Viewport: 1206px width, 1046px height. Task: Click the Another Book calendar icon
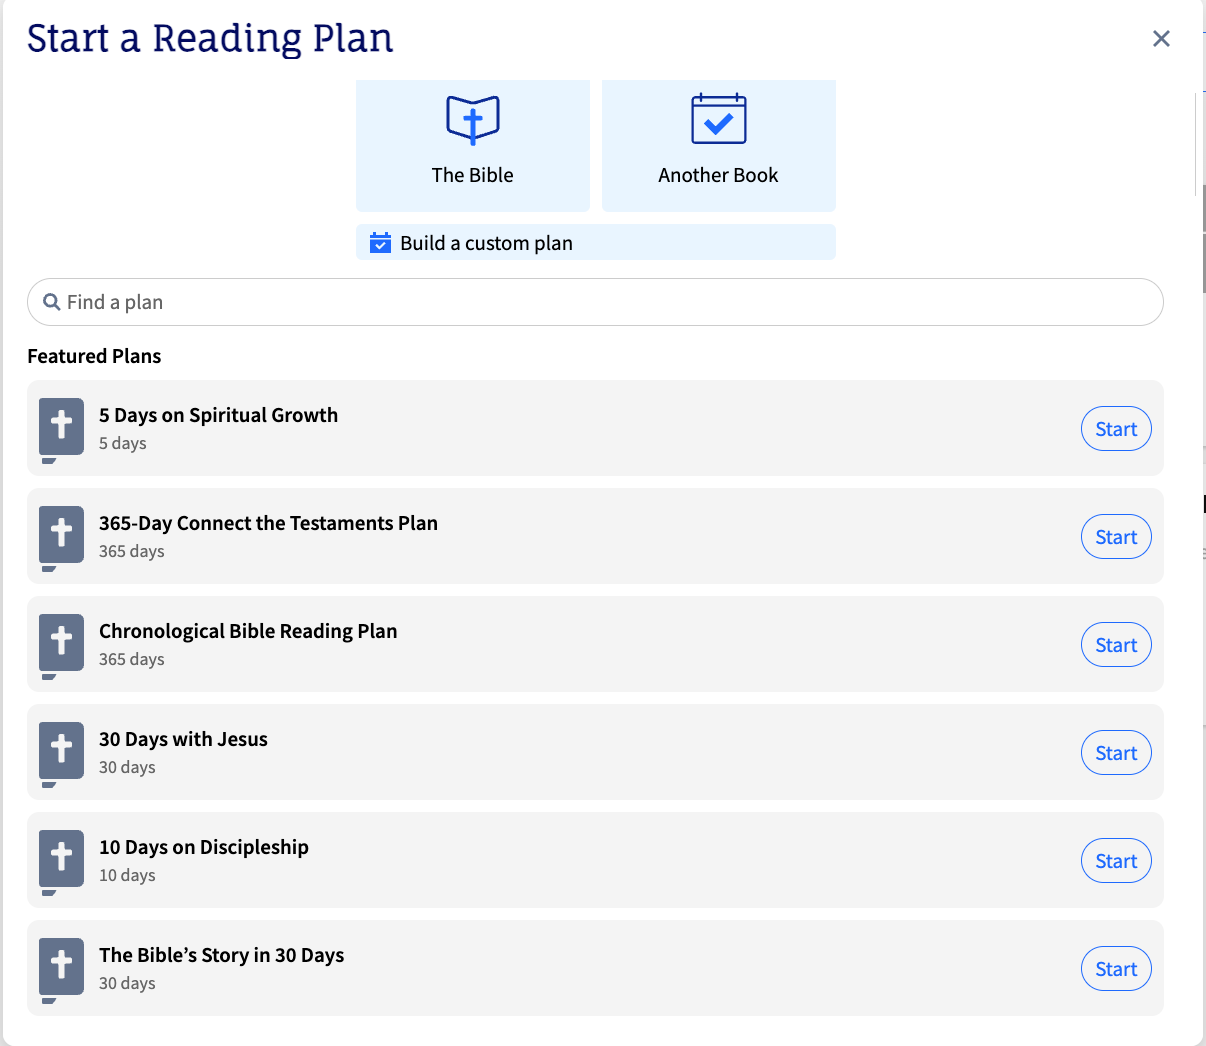pyautogui.click(x=719, y=119)
